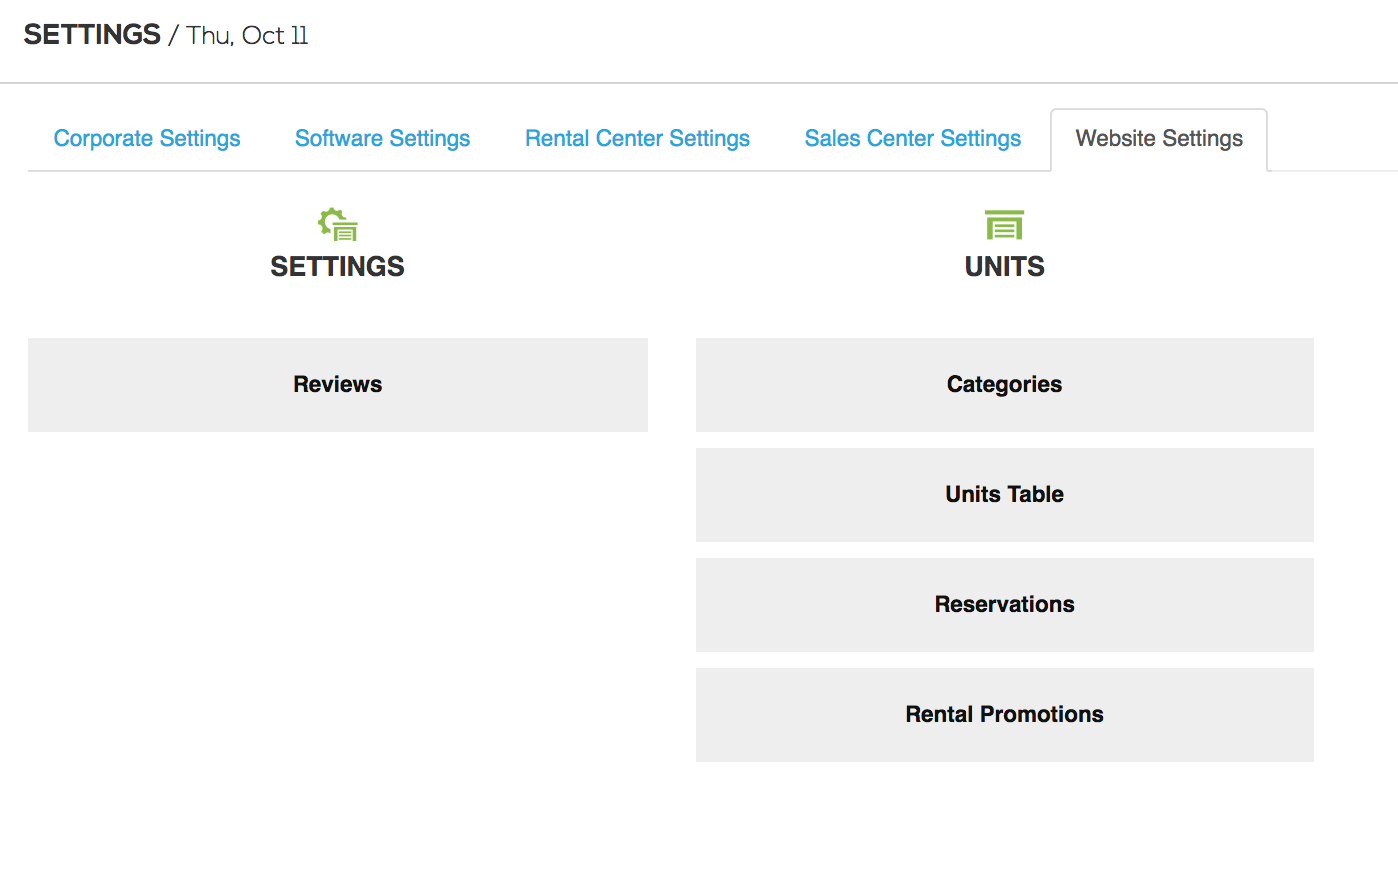Screen dimensions: 1398x878
Task: Configure unit promotions via Rental Promotions tile
Action: coord(1004,715)
